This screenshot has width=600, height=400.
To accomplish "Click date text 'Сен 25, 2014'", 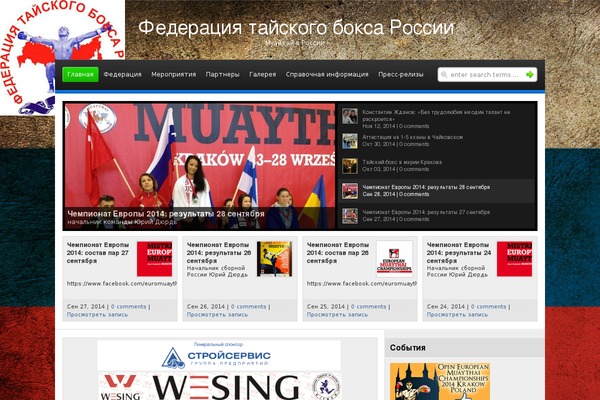I will click(x=326, y=307).
